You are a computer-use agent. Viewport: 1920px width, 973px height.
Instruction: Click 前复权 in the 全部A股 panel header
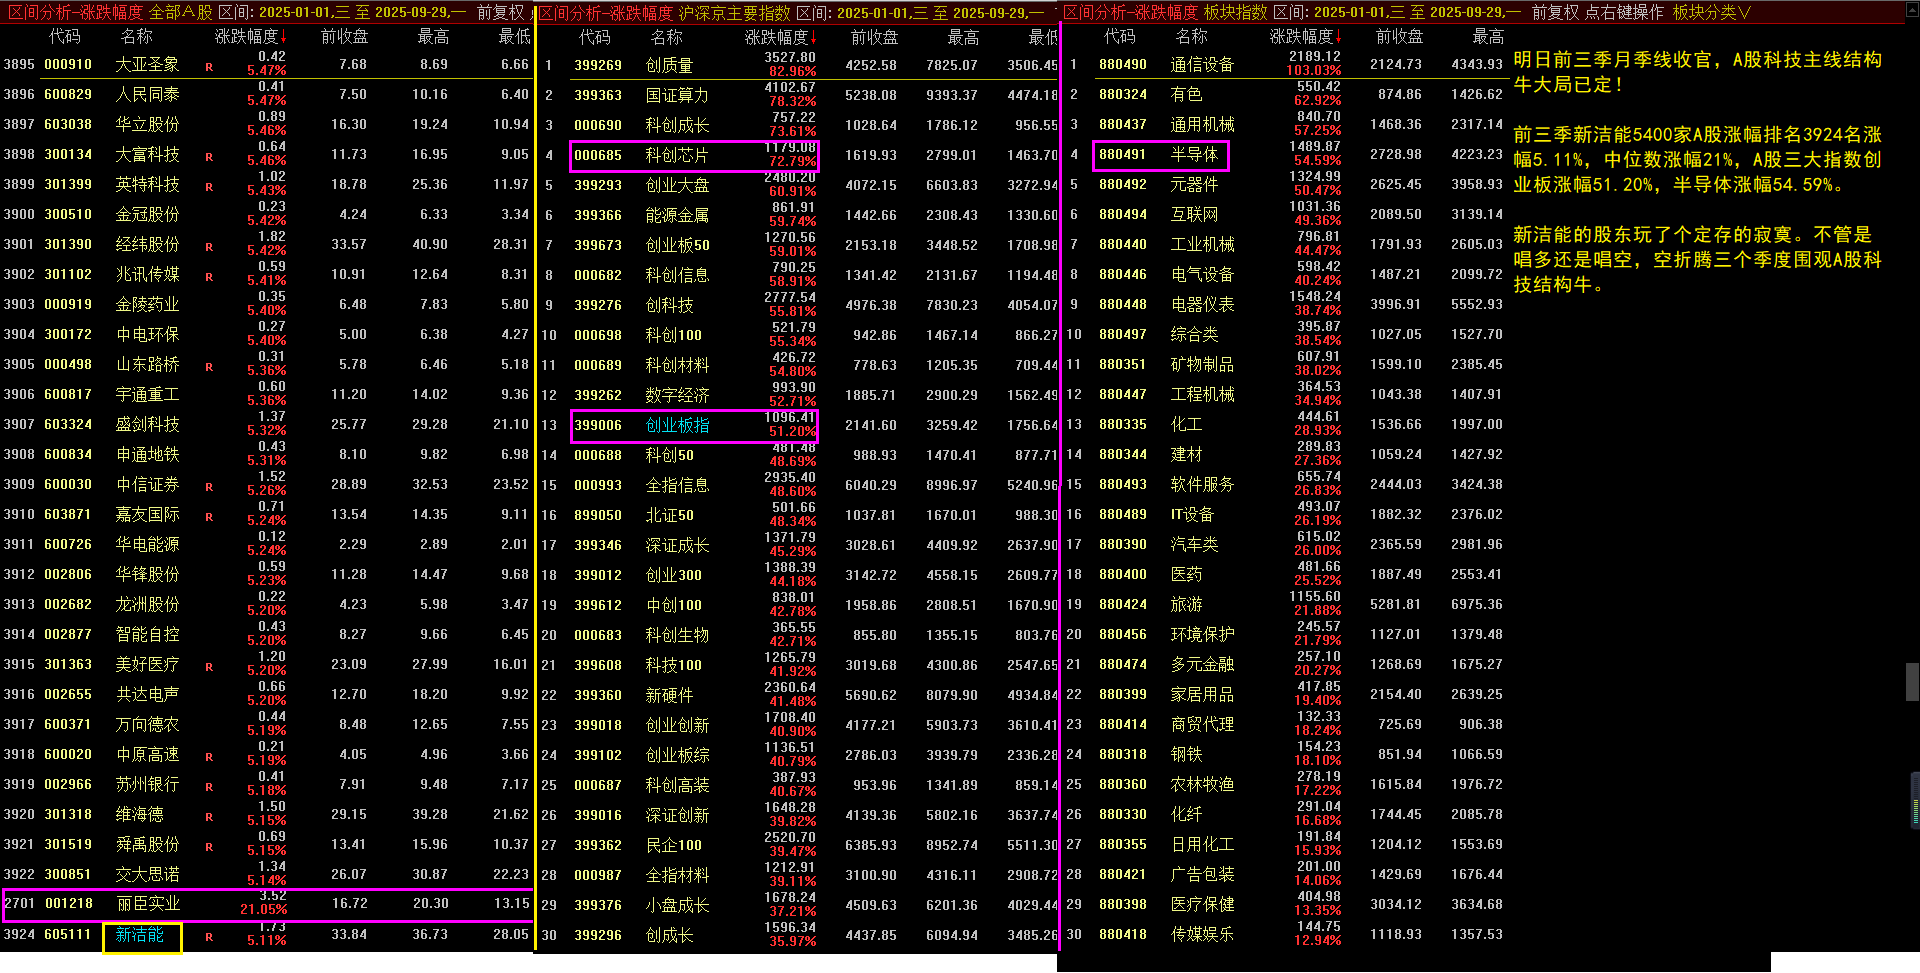click(500, 12)
